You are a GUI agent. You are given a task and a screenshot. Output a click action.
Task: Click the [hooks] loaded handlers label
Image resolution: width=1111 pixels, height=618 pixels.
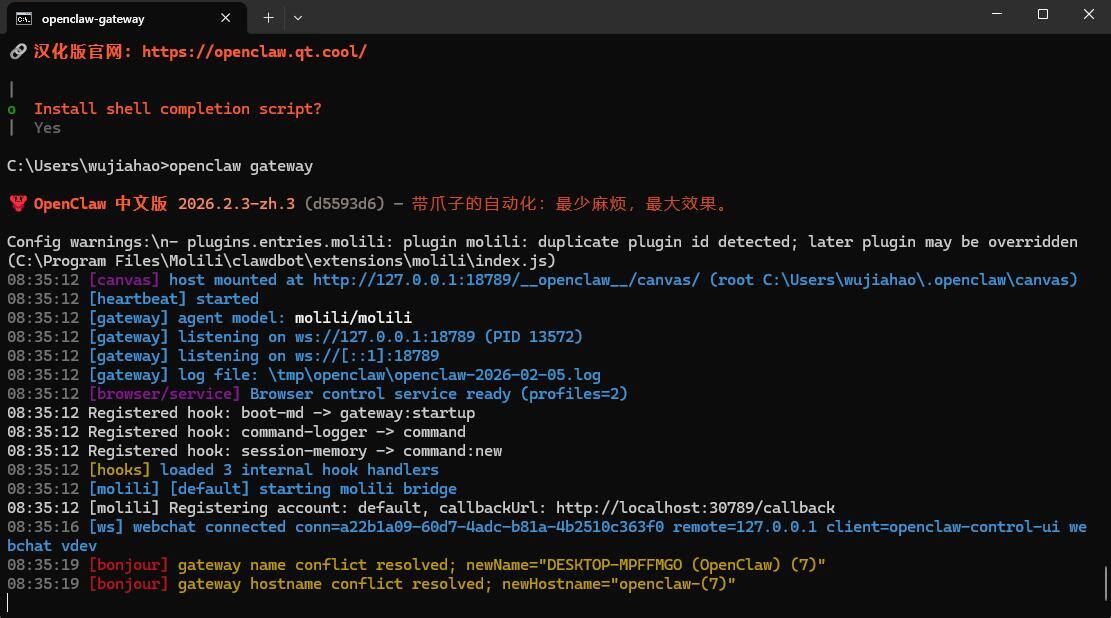[120, 469]
